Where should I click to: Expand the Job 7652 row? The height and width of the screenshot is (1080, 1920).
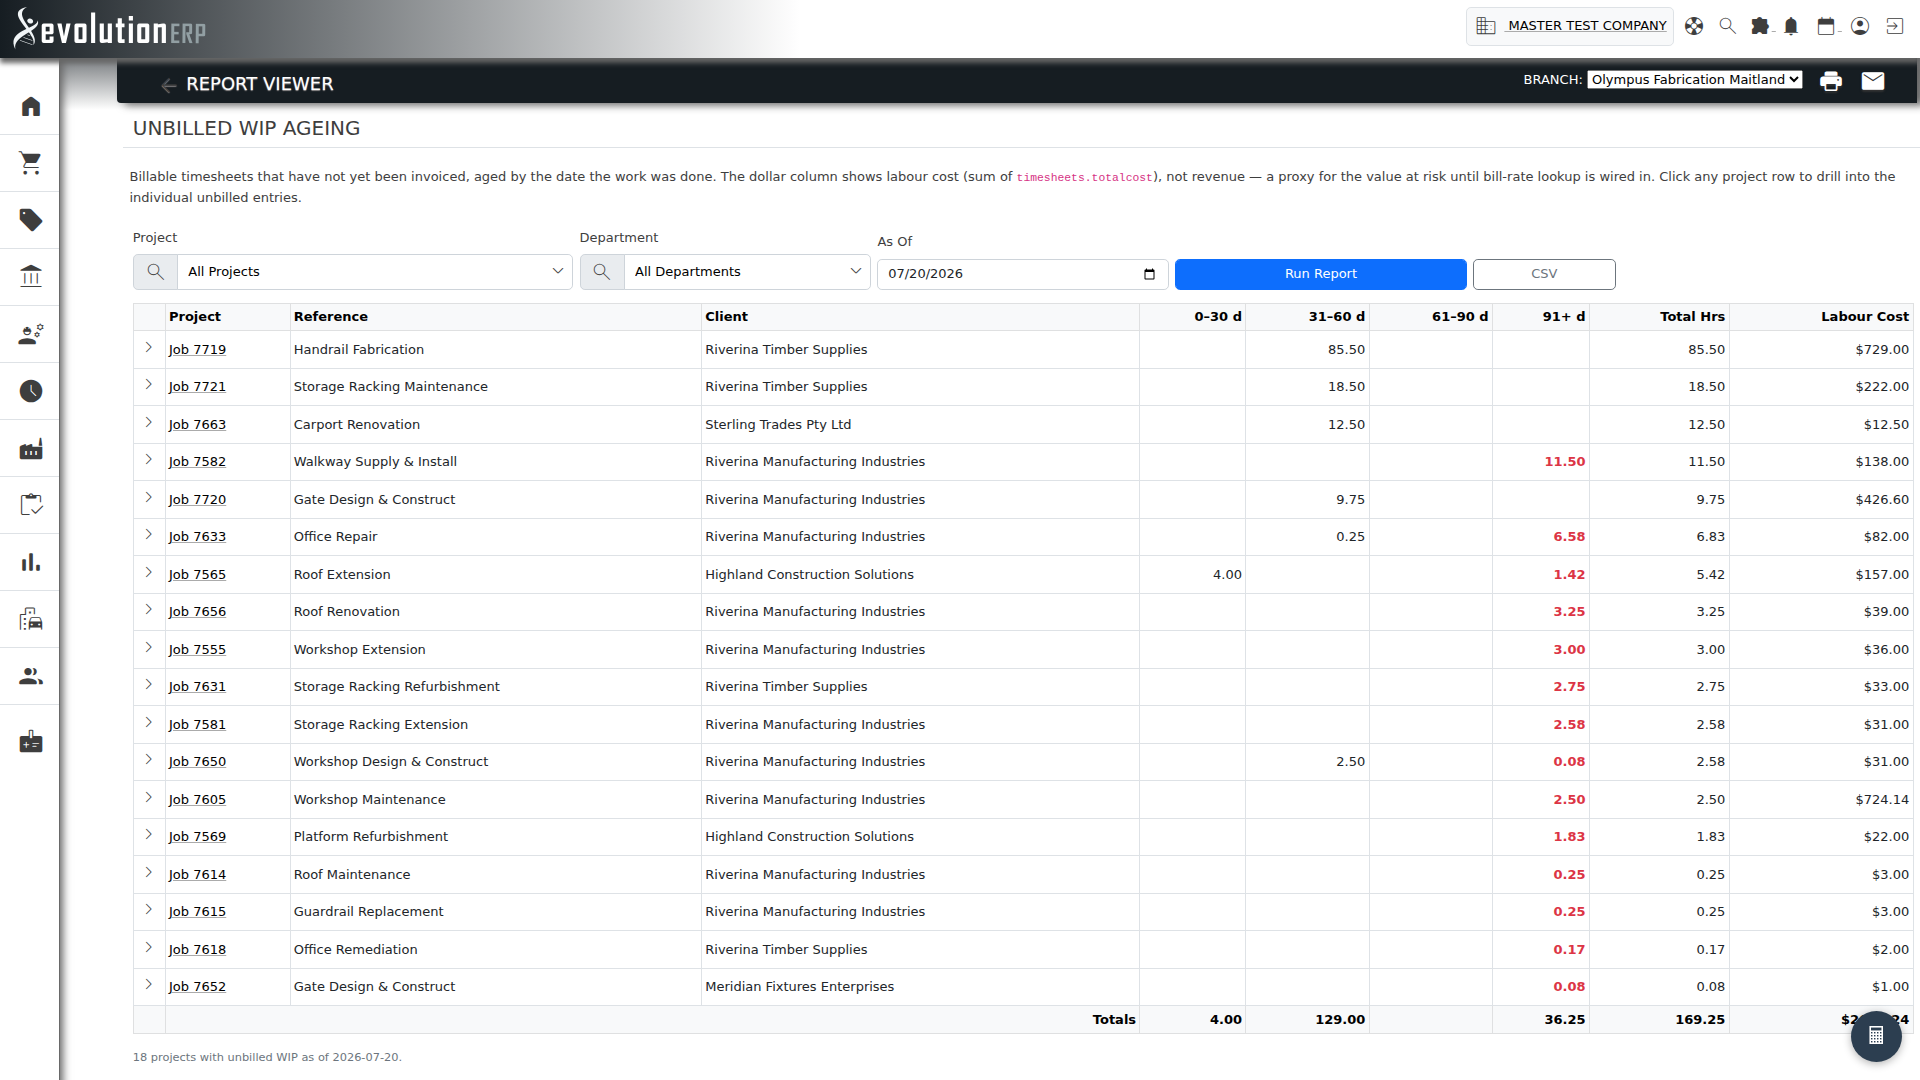pos(149,985)
